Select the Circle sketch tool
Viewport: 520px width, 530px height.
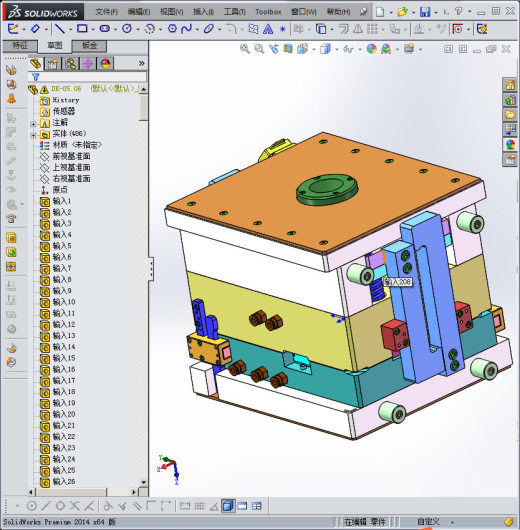coord(127,29)
